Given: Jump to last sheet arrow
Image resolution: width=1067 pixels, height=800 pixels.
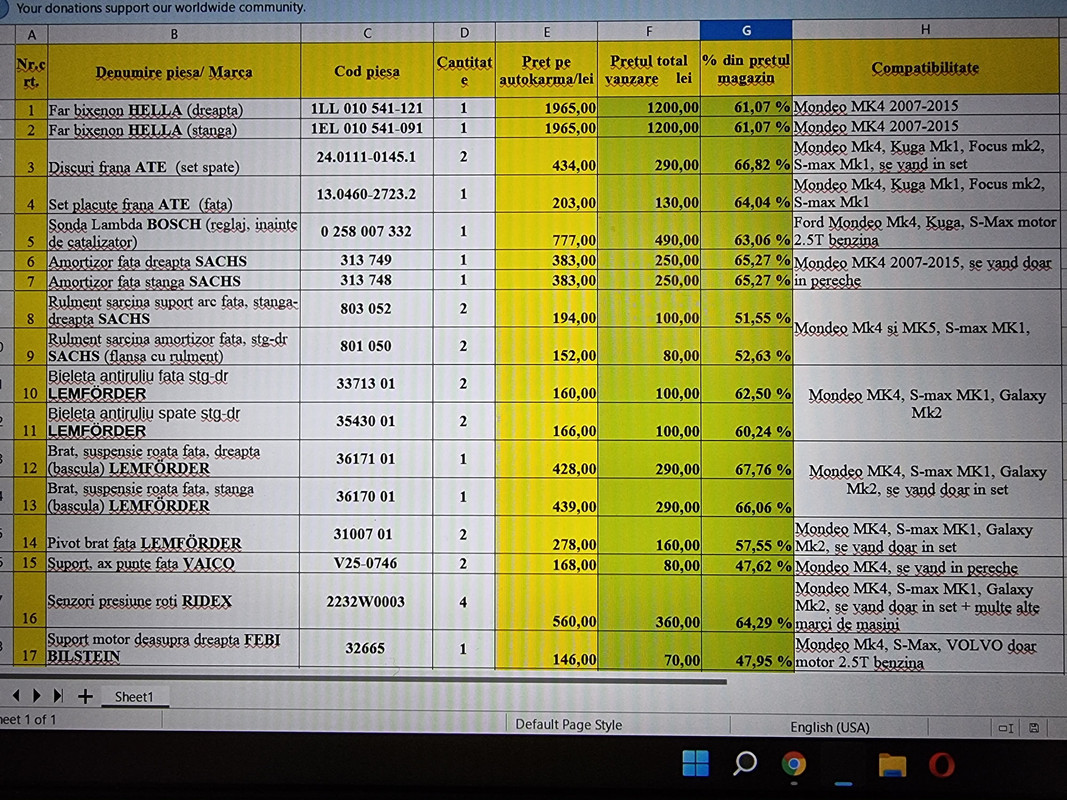Looking at the screenshot, I should click(59, 695).
